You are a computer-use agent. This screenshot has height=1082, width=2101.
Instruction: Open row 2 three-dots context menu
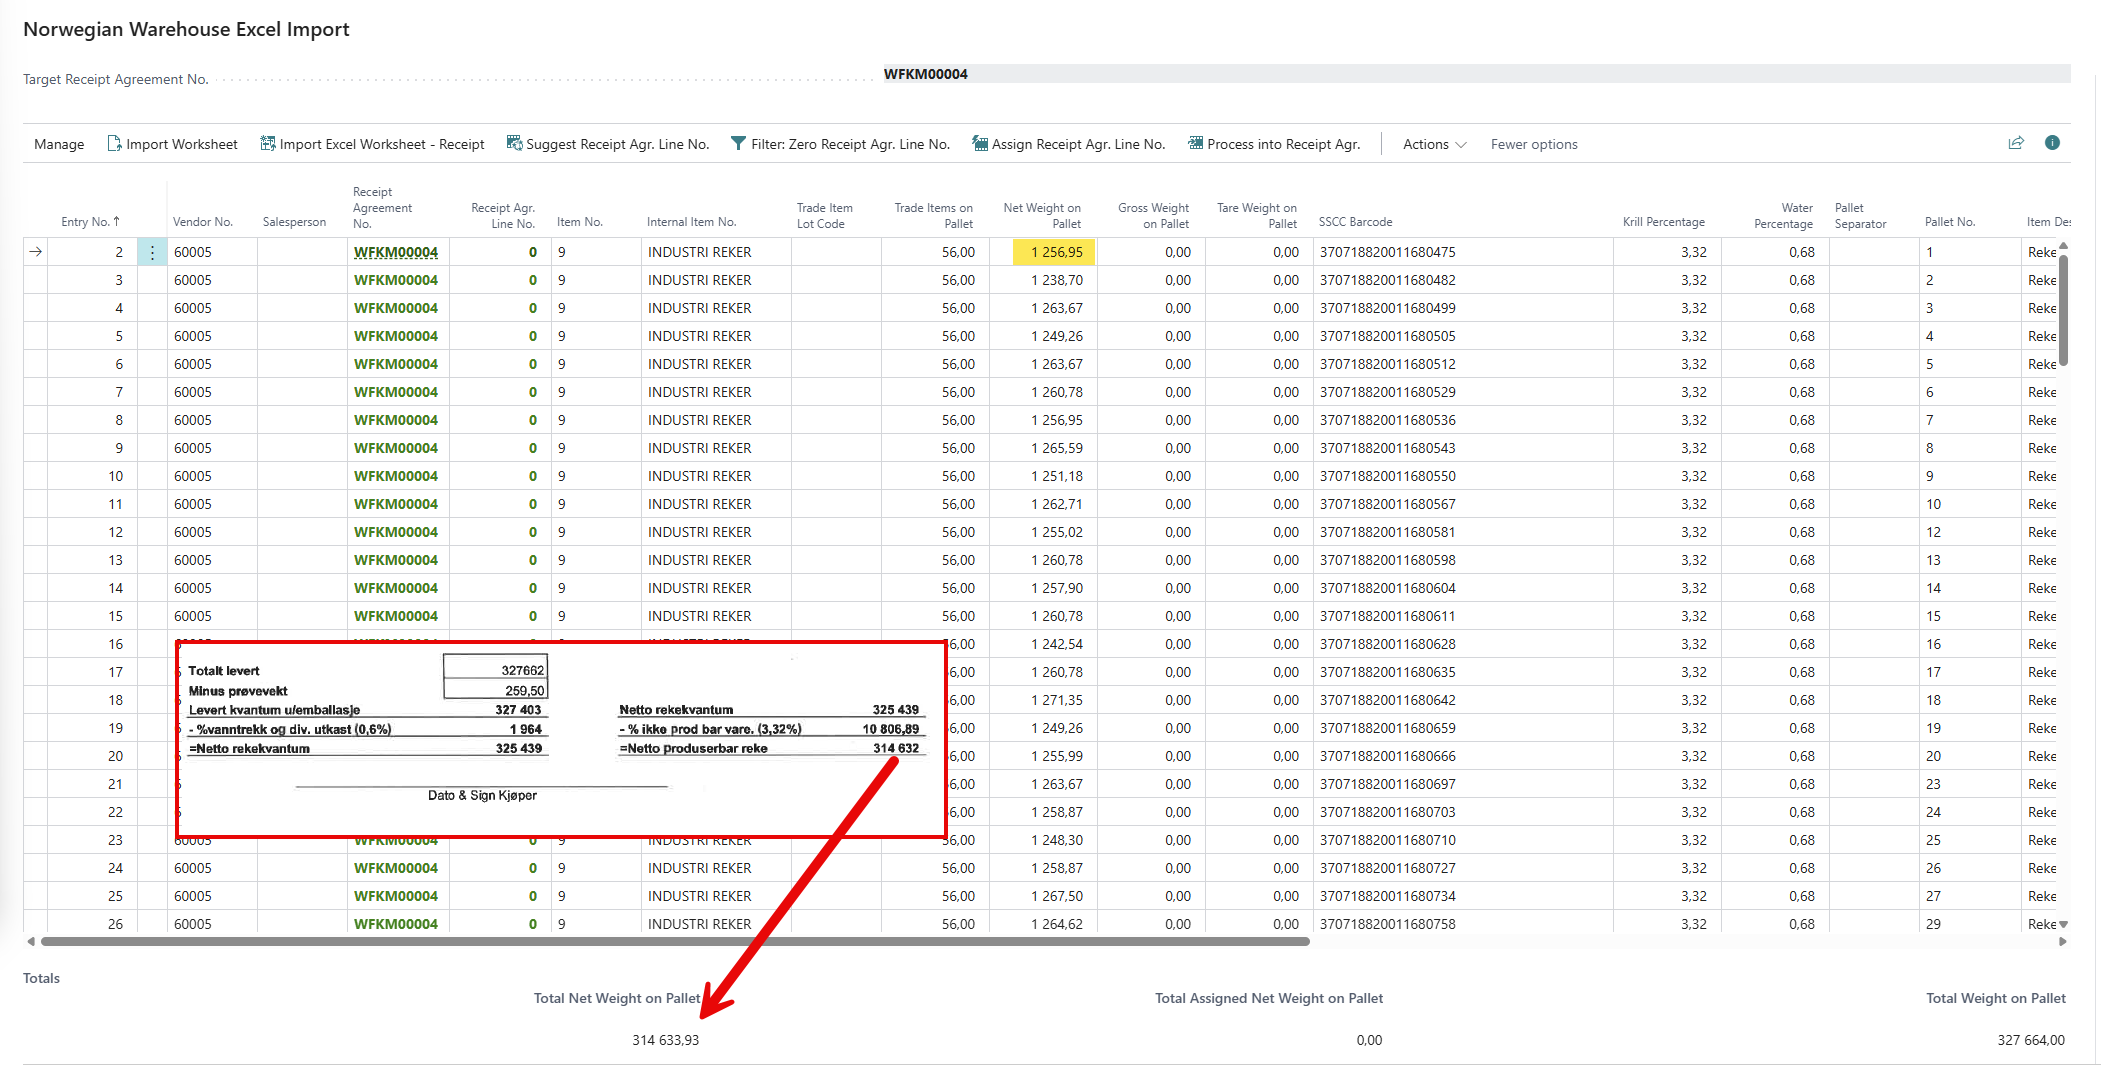(x=152, y=253)
